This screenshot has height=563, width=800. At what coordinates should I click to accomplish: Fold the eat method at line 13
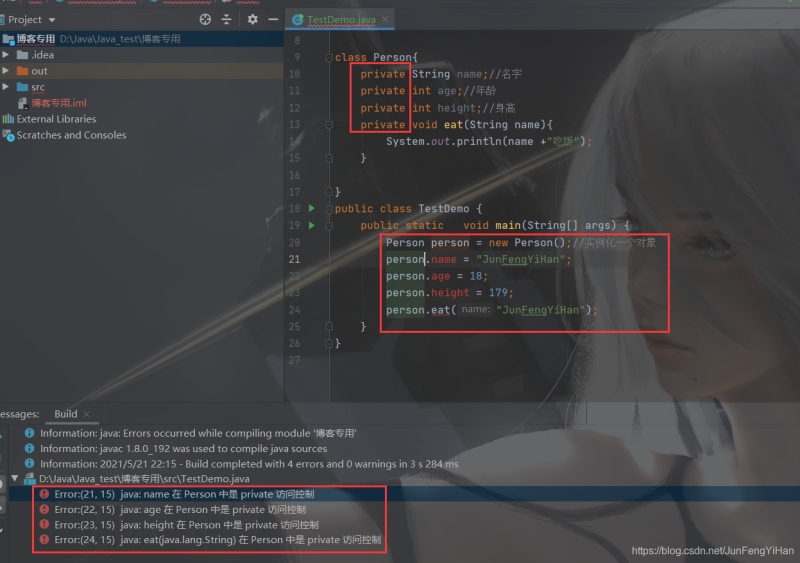(x=329, y=125)
